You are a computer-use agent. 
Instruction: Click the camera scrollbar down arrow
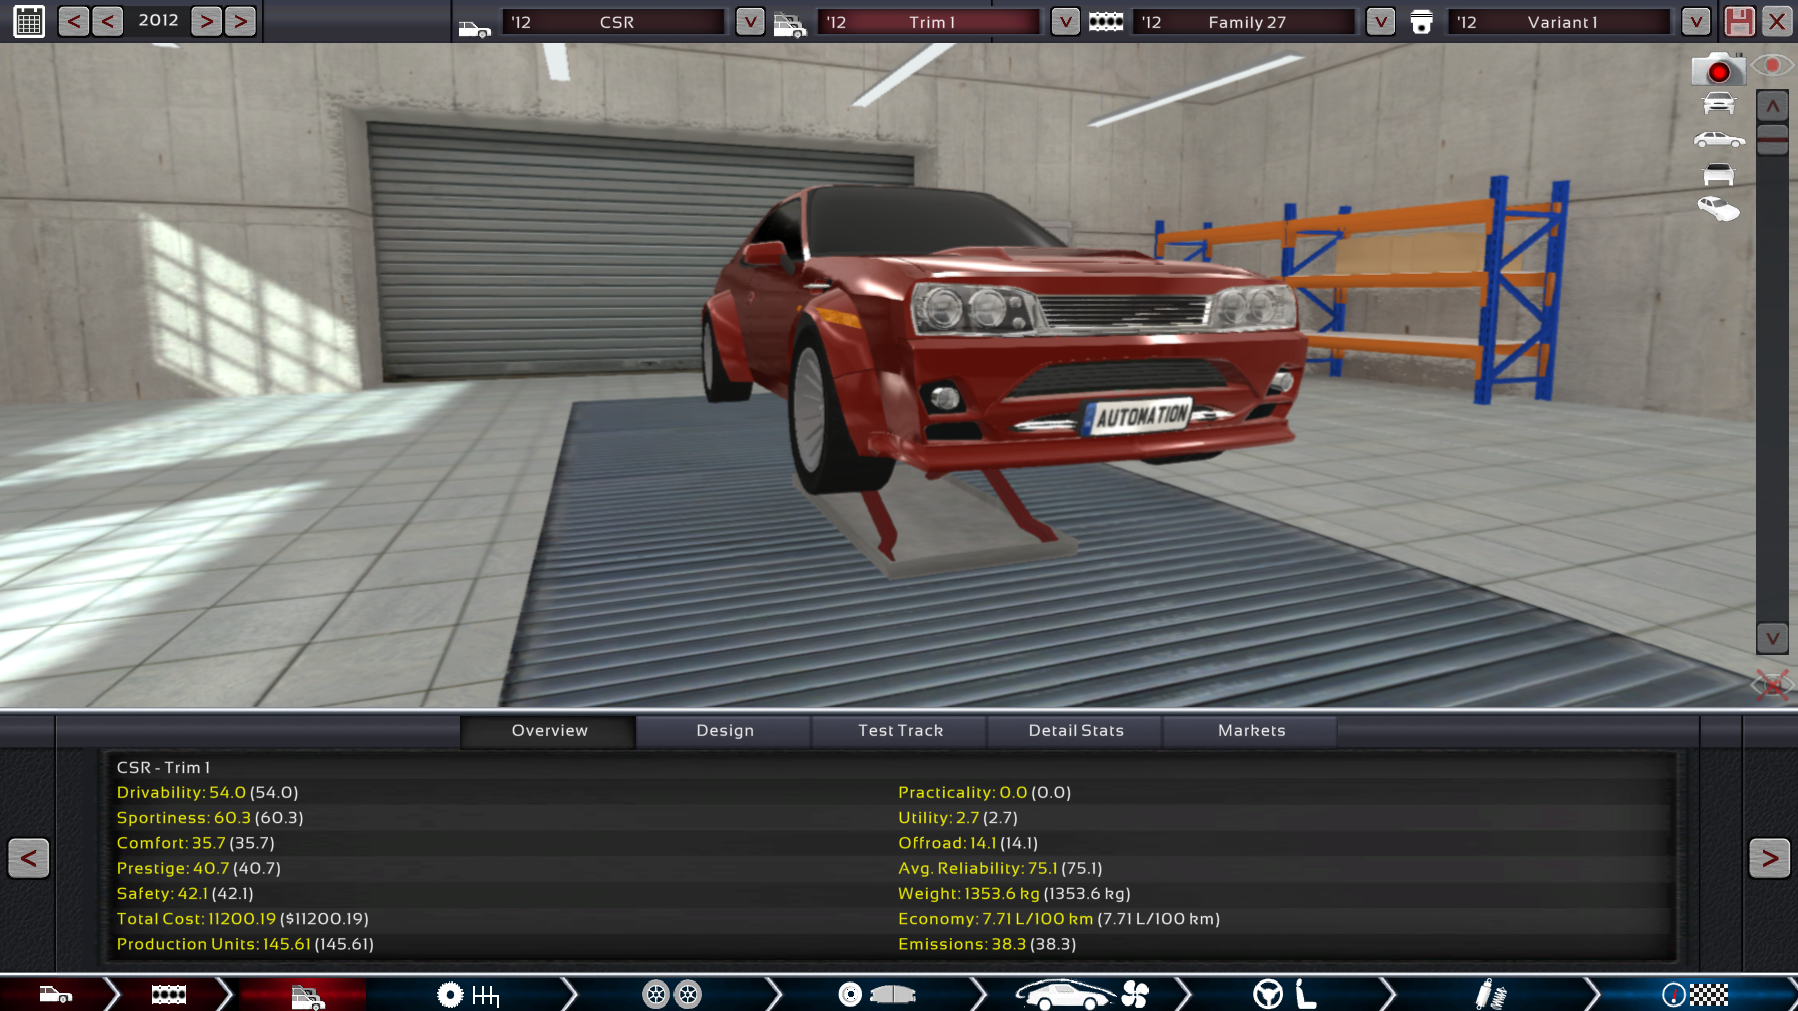point(1773,638)
